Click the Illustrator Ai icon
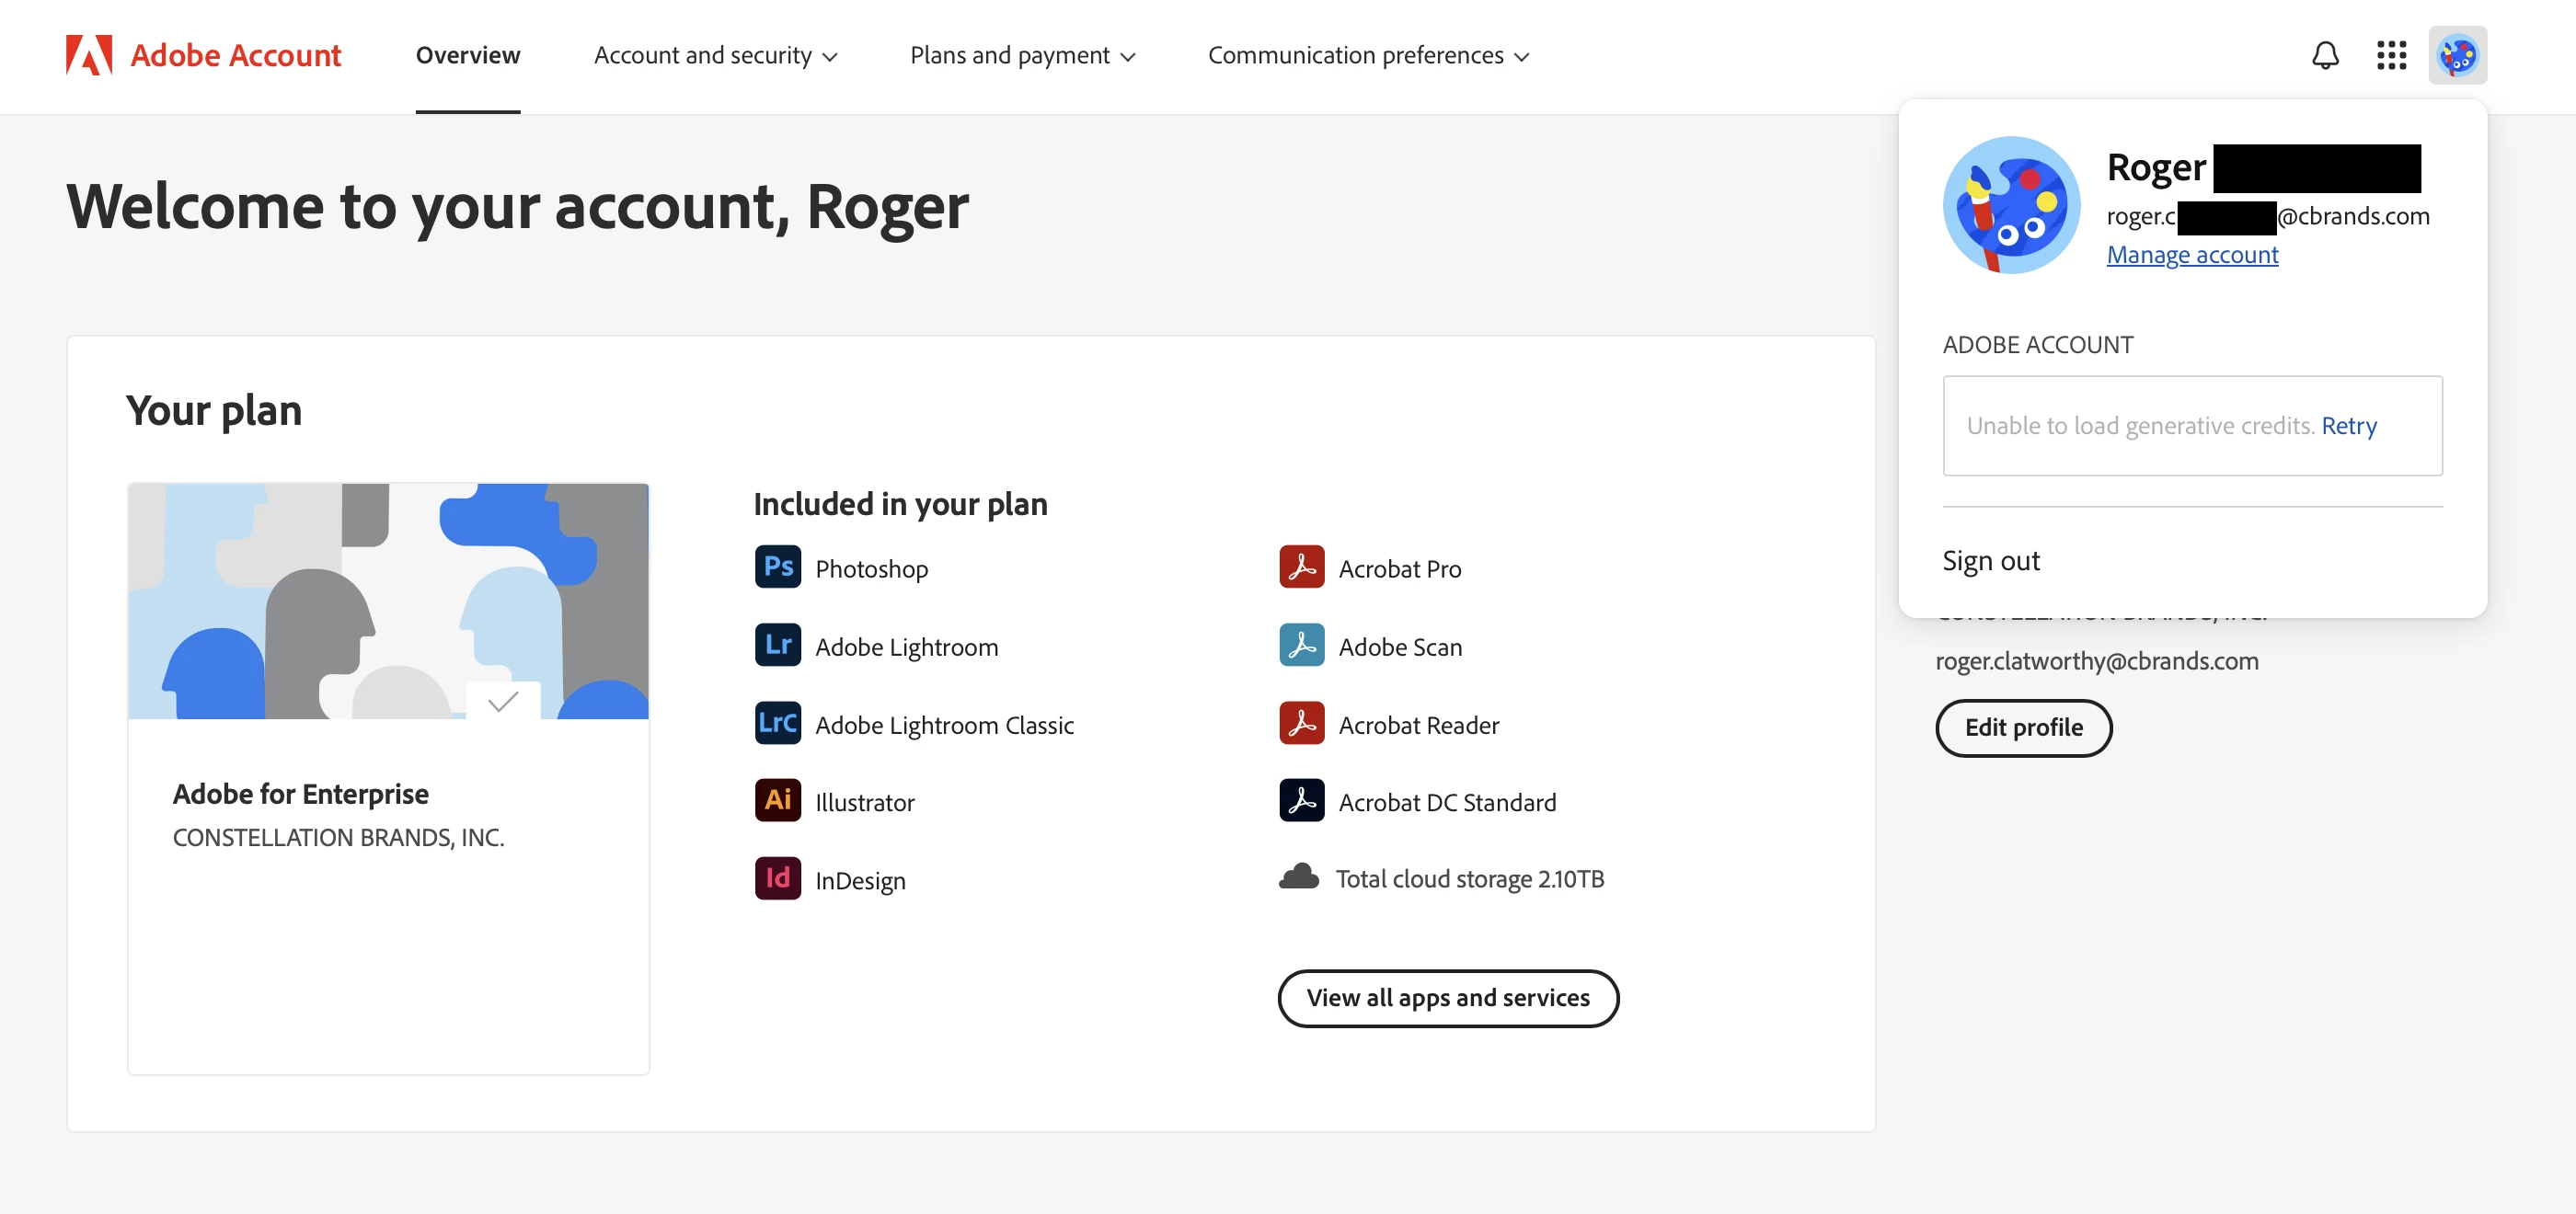The image size is (2576, 1214). click(x=777, y=800)
